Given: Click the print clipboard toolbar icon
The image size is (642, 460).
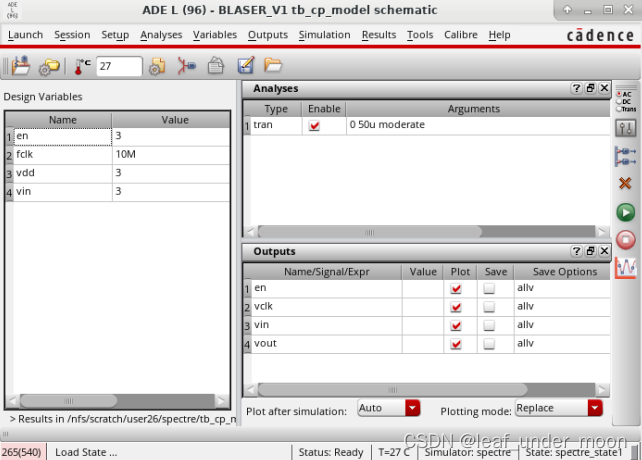Looking at the screenshot, I should 216,66.
